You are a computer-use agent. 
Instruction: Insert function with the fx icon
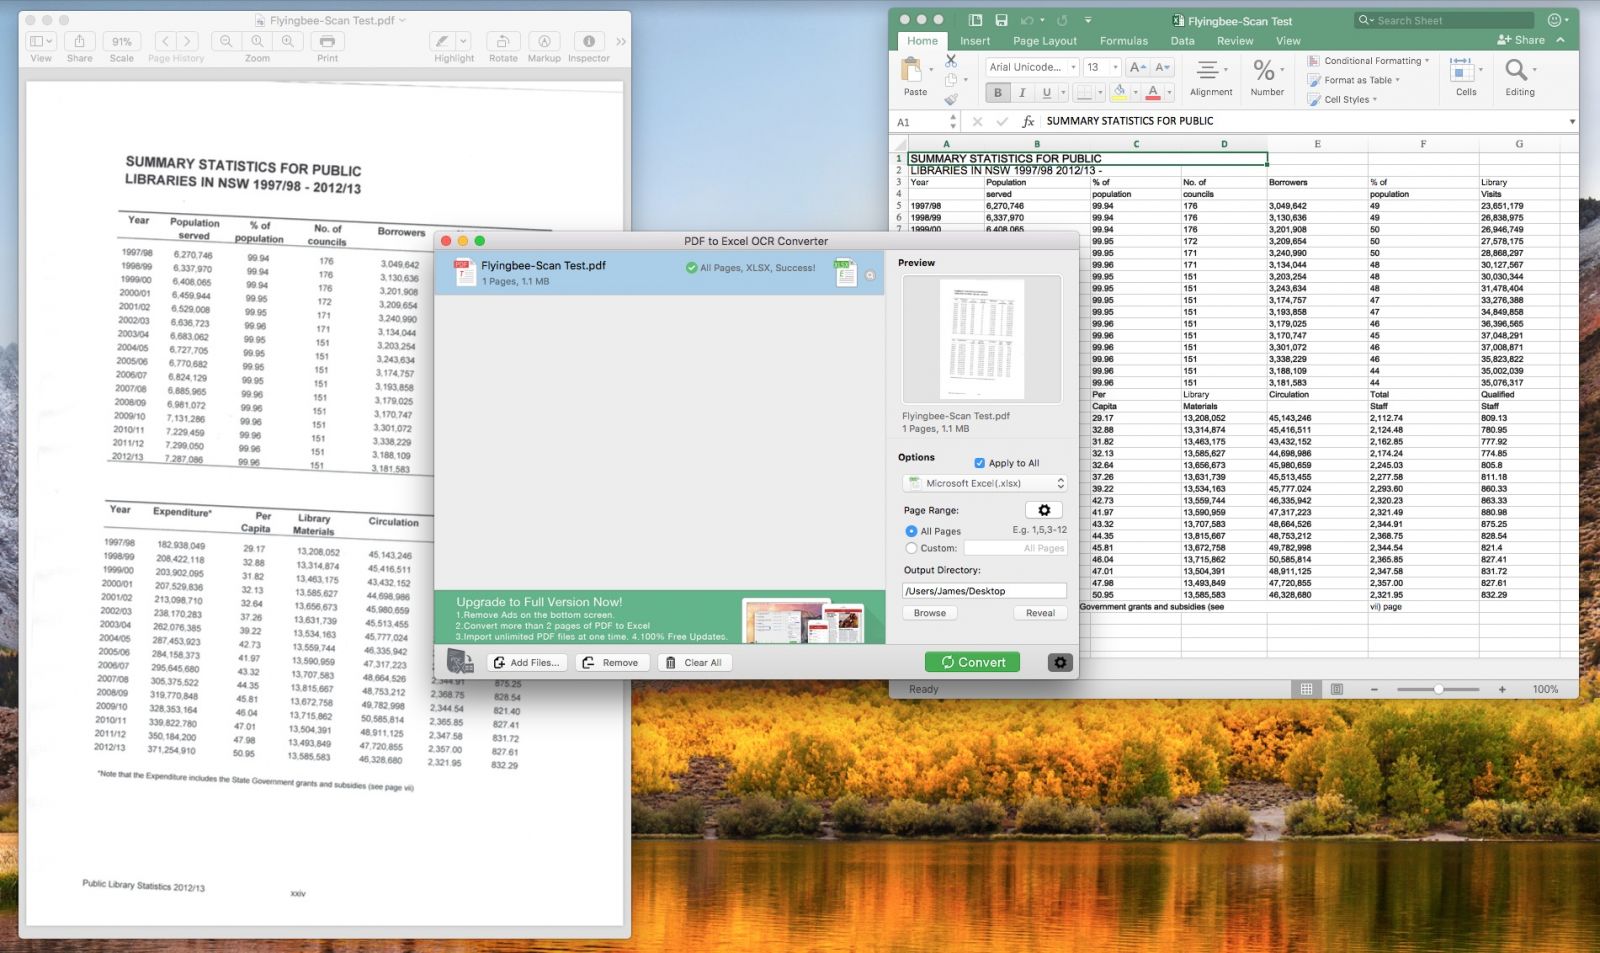pyautogui.click(x=1028, y=121)
